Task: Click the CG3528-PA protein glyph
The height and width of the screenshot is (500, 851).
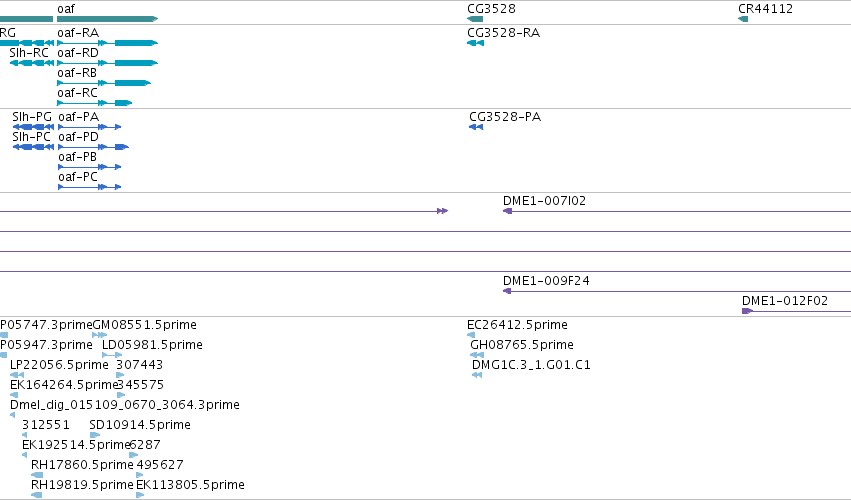Action: coord(476,127)
